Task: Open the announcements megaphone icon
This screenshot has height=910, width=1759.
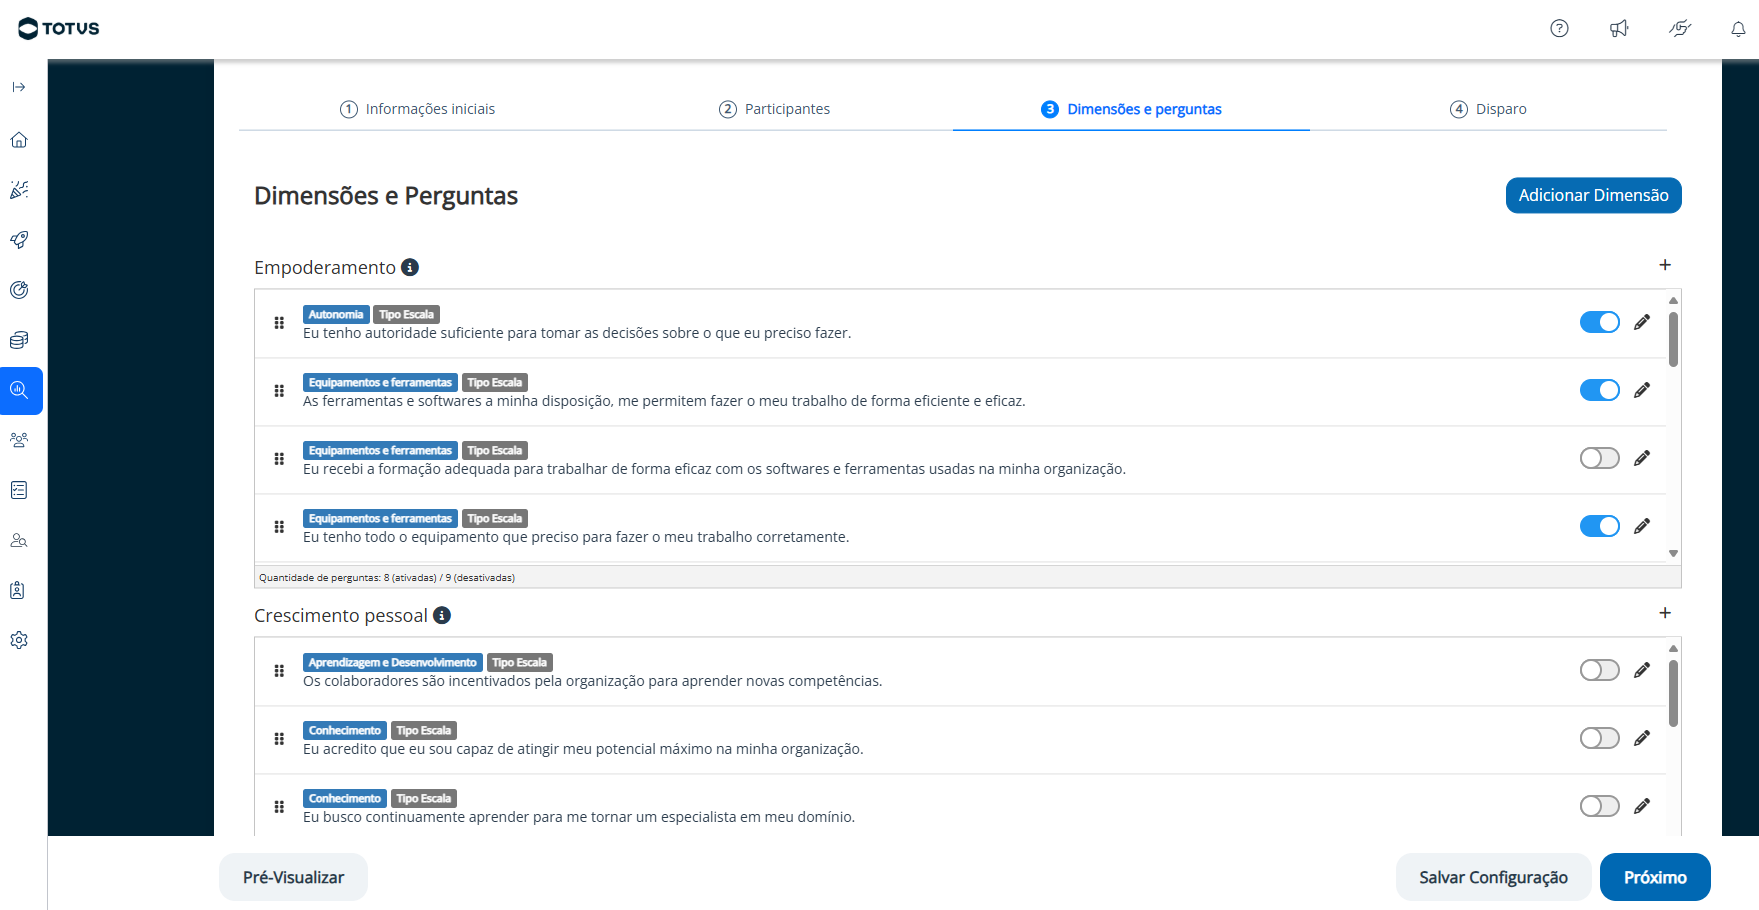Action: (x=1619, y=28)
